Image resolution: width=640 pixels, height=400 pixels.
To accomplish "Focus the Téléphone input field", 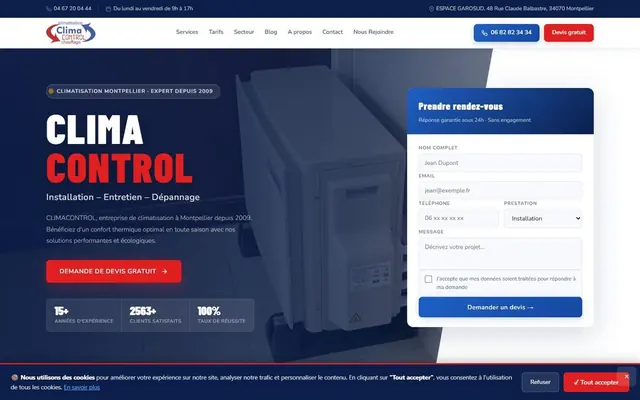I will [x=458, y=218].
